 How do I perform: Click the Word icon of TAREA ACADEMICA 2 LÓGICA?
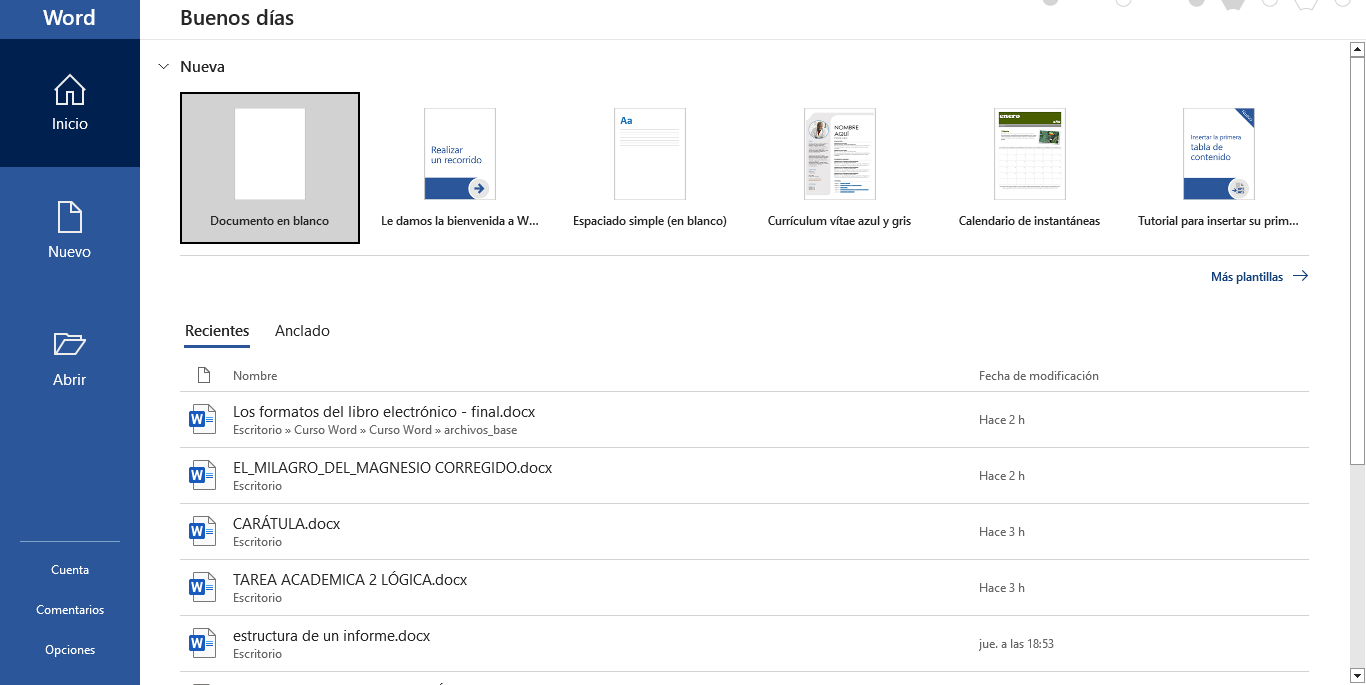tap(203, 588)
